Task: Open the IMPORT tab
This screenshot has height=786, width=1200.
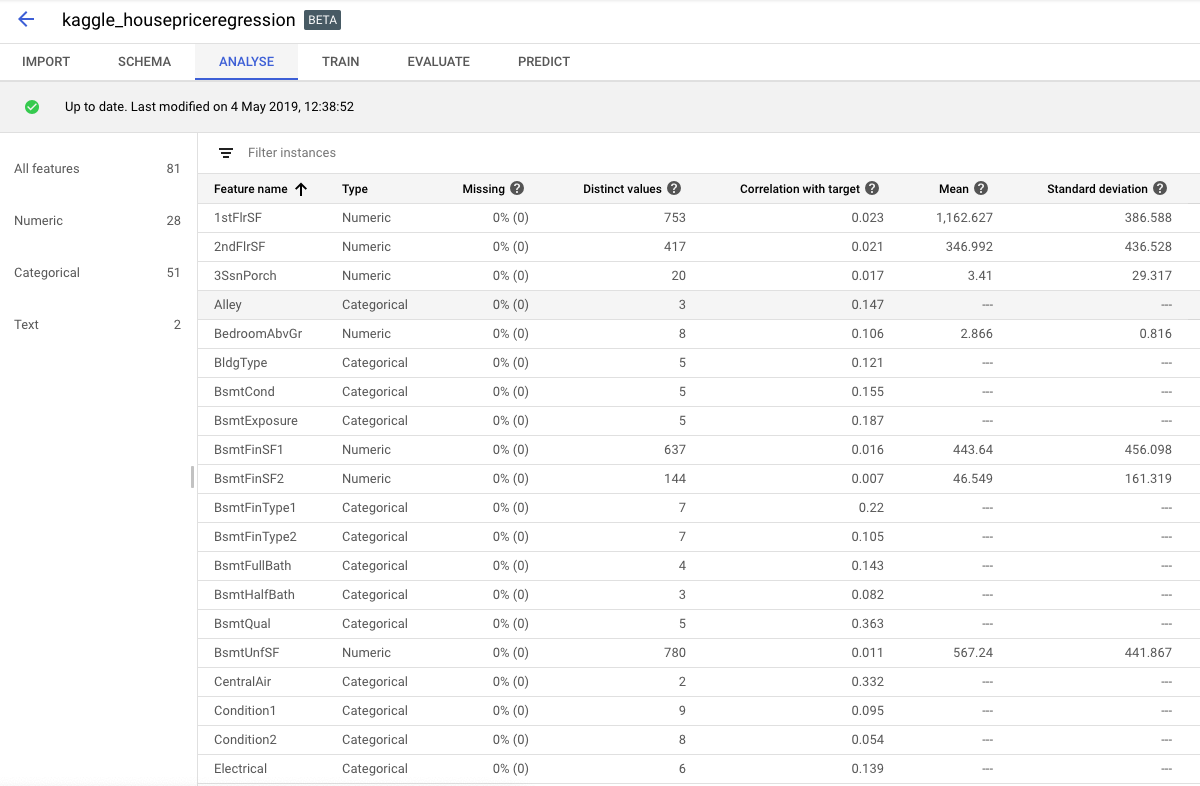Action: 46,62
